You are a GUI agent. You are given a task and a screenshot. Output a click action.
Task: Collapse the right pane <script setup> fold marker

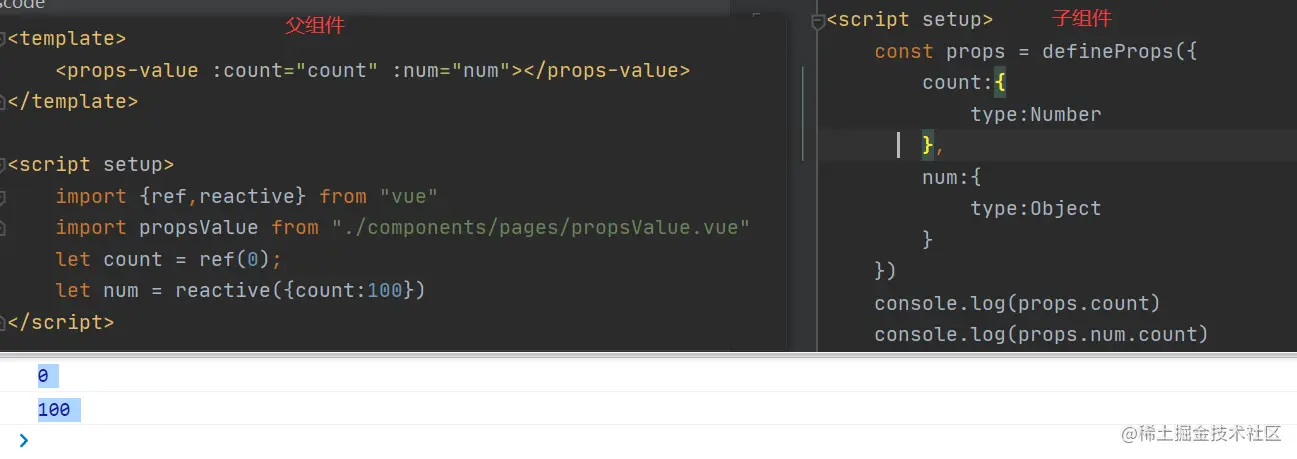[819, 20]
